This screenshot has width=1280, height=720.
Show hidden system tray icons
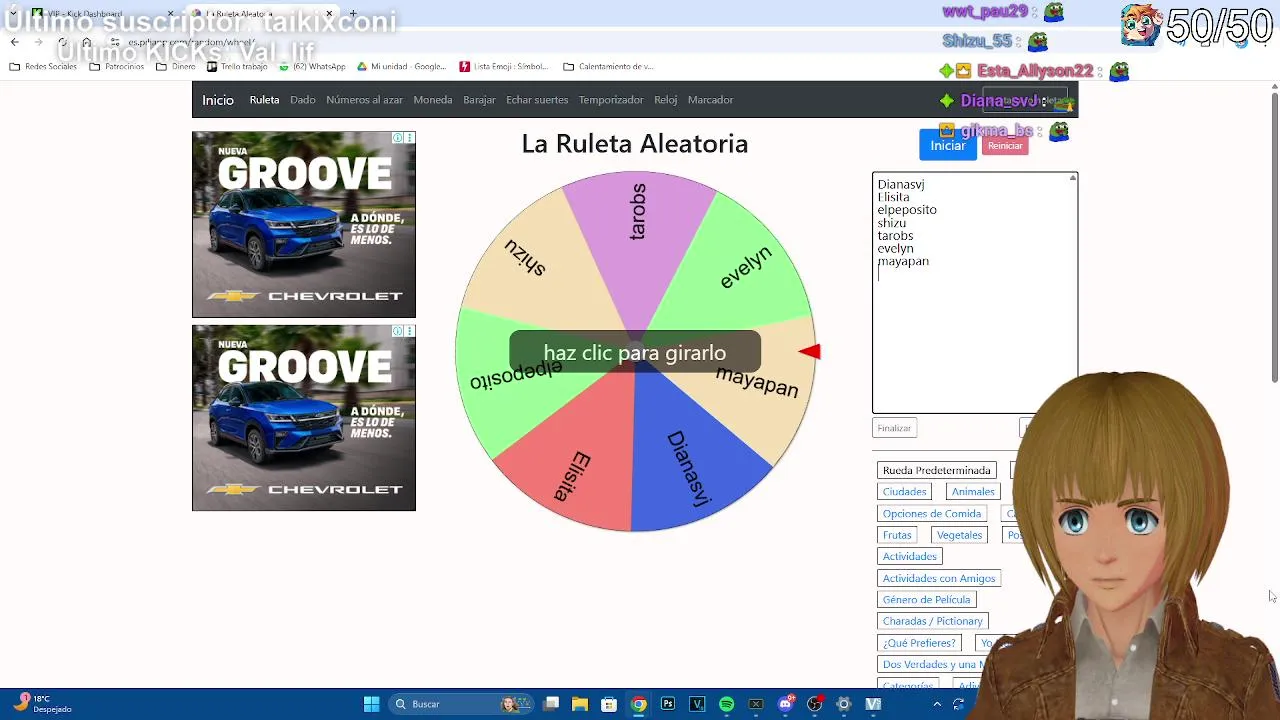coord(937,704)
